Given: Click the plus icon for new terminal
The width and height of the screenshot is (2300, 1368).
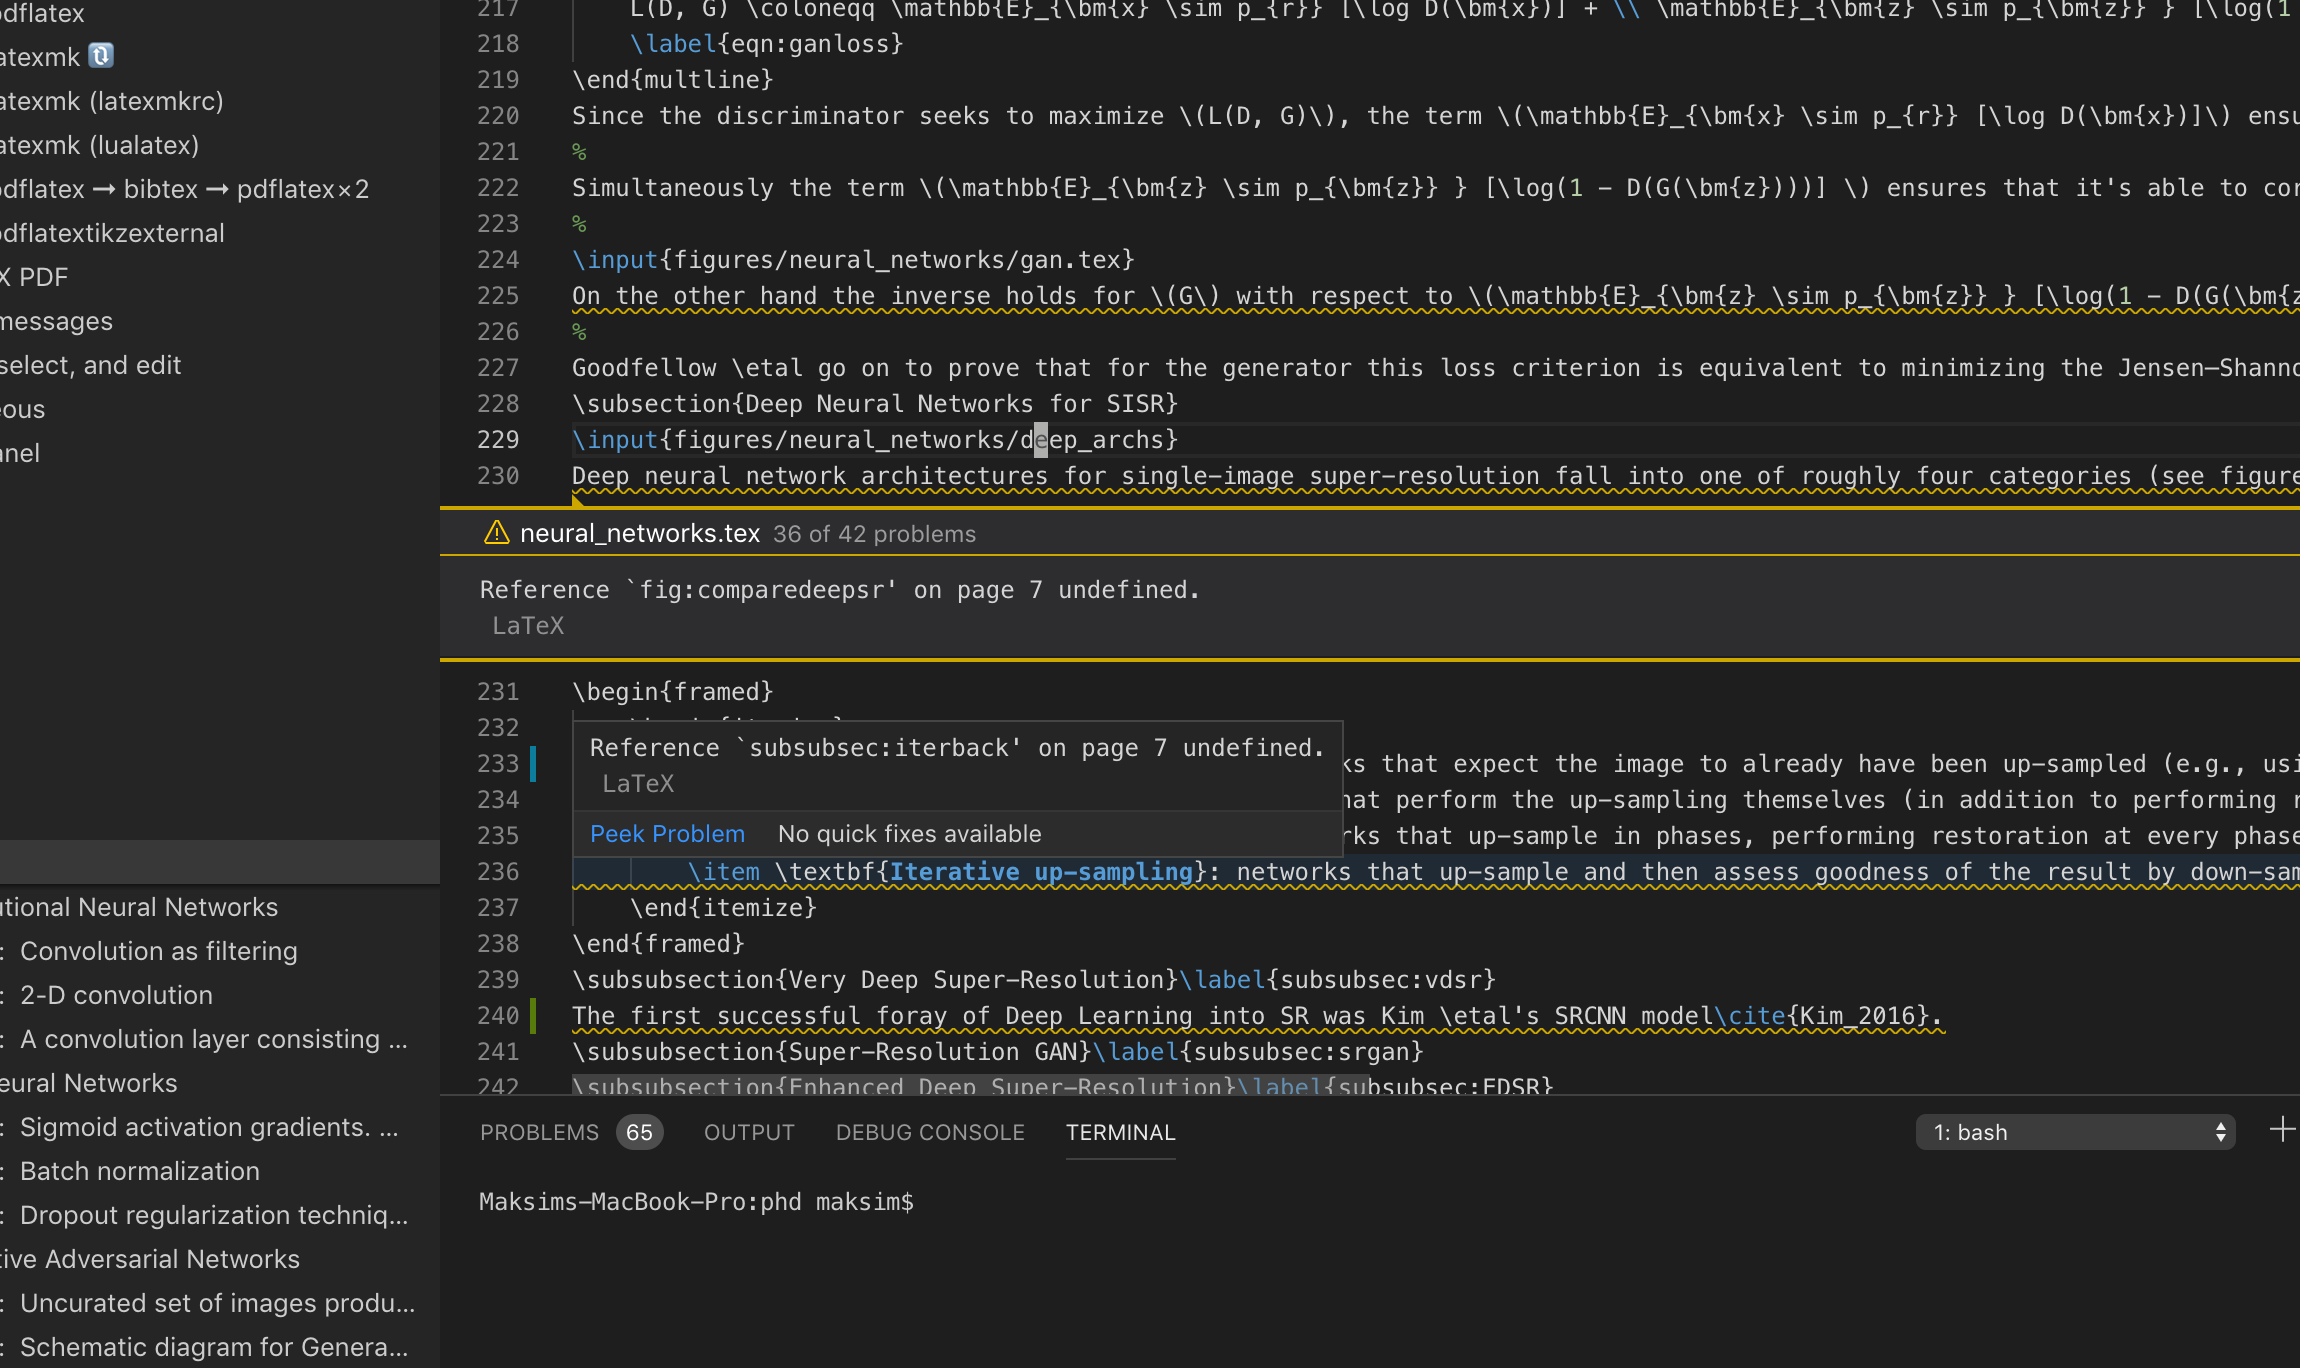Looking at the screenshot, I should pyautogui.click(x=2281, y=1131).
